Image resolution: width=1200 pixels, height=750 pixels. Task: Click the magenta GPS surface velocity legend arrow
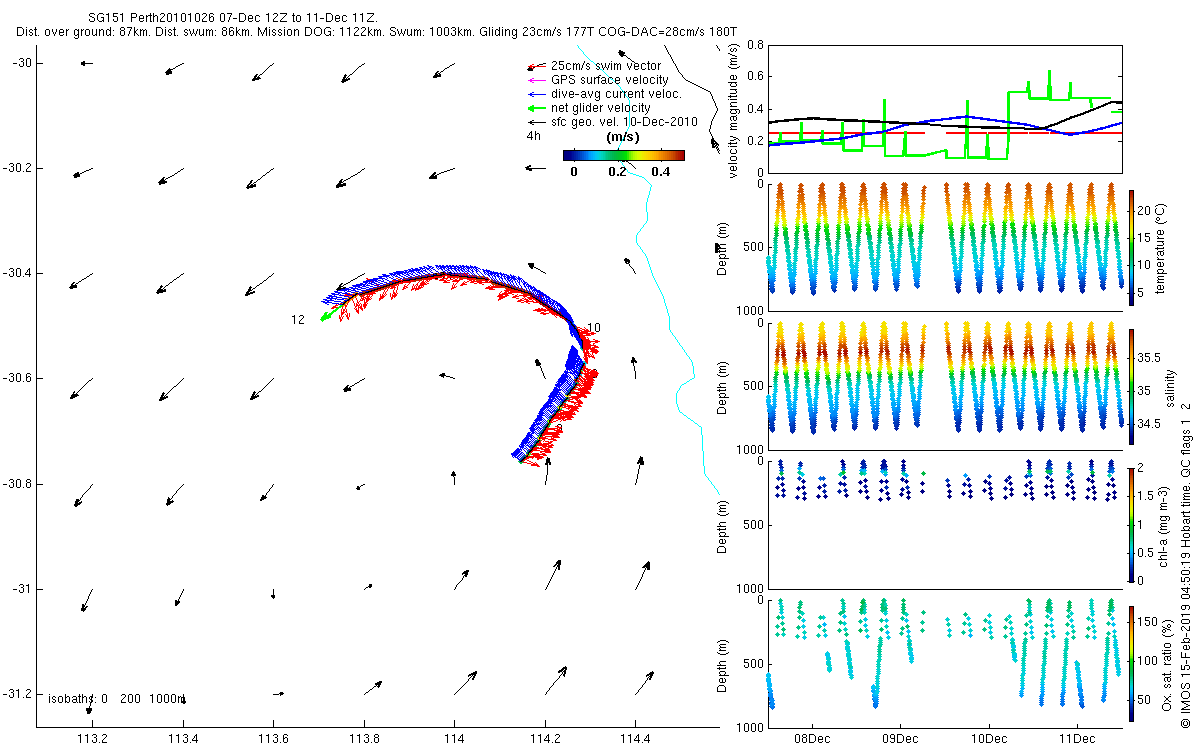pos(533,80)
